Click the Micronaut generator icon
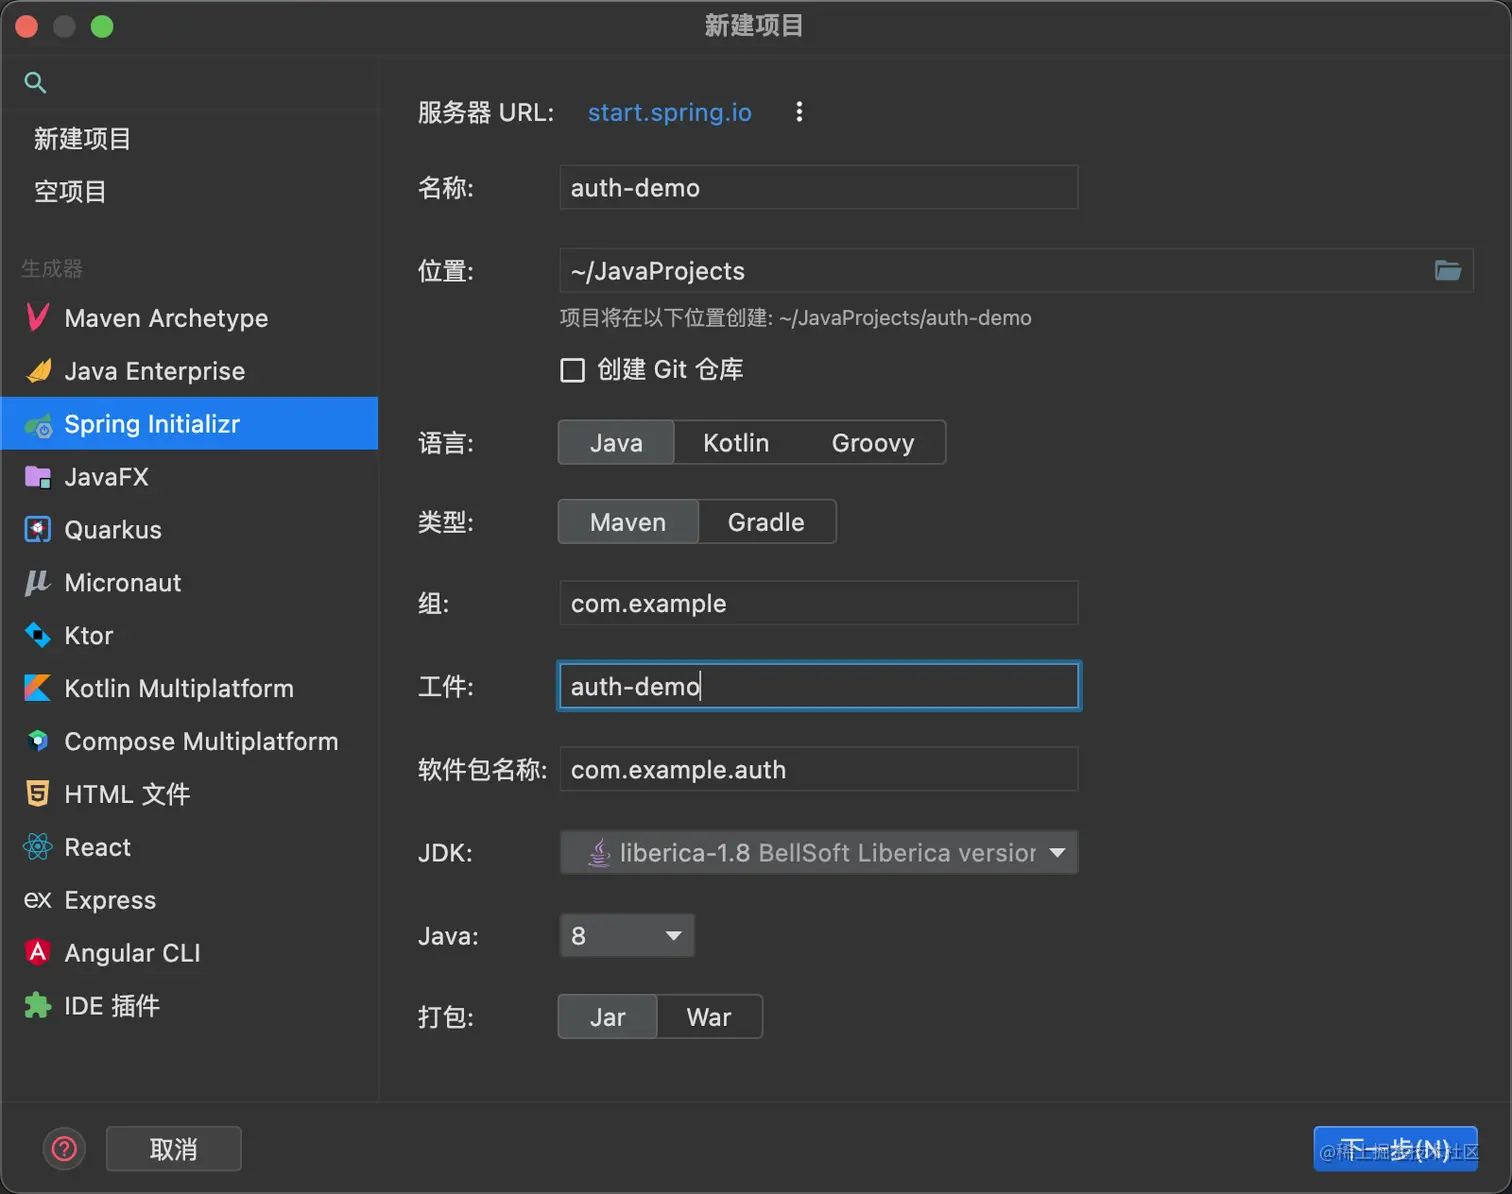The image size is (1512, 1194). point(38,583)
